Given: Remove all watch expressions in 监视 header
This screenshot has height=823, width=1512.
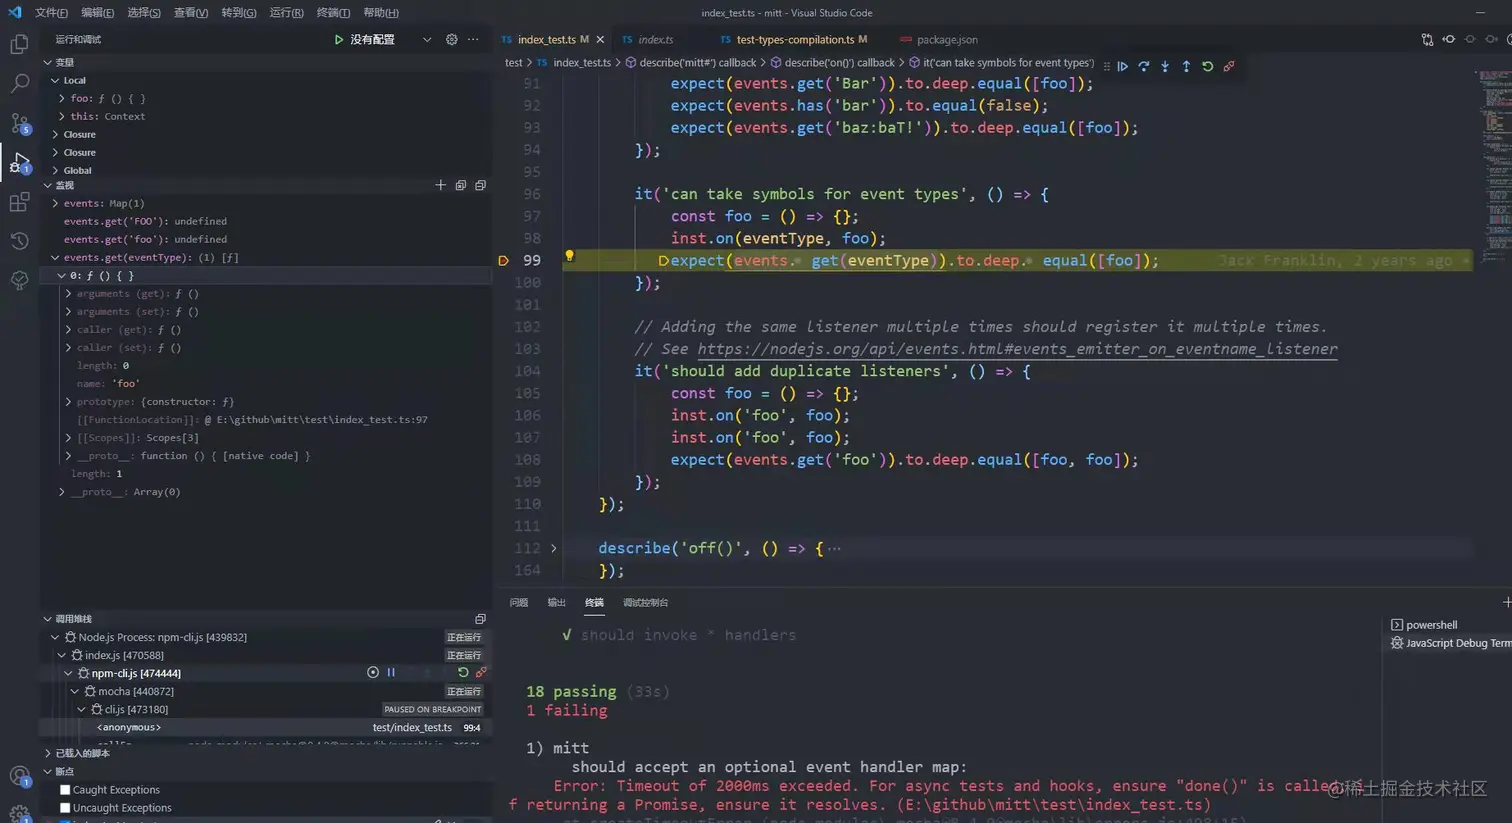Looking at the screenshot, I should click(x=481, y=185).
